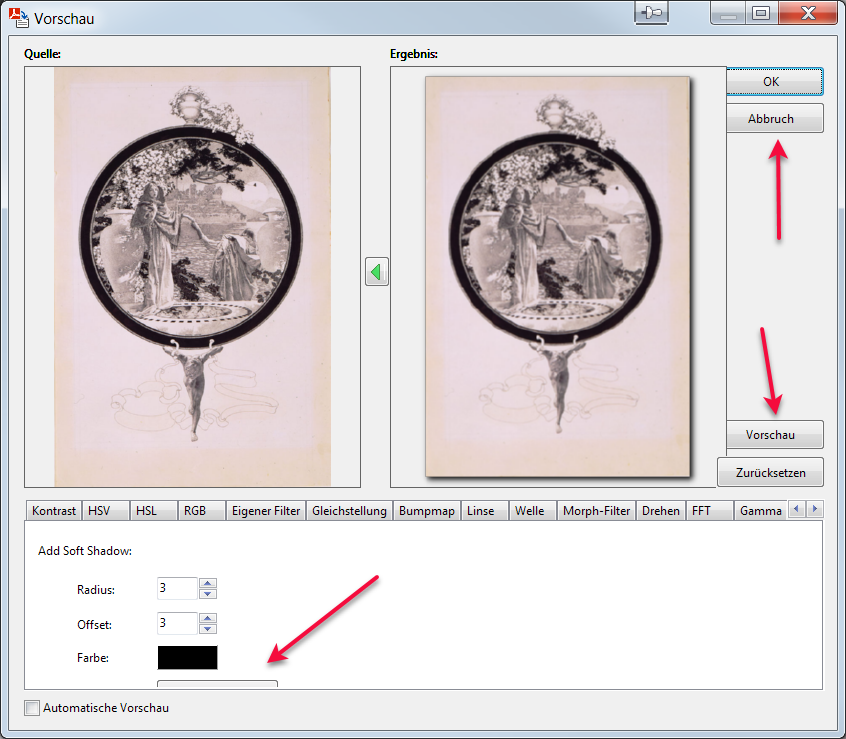Switch to the Kontrast tab
The image size is (846, 739).
click(x=53, y=510)
